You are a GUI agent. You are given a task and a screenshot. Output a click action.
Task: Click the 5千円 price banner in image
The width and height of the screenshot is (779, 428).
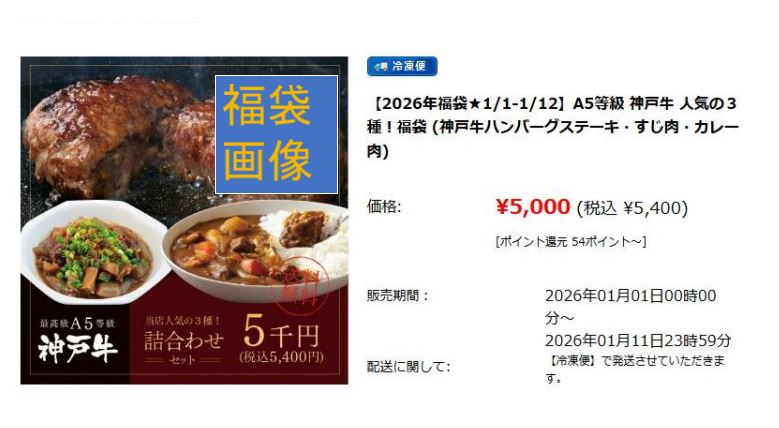(281, 340)
